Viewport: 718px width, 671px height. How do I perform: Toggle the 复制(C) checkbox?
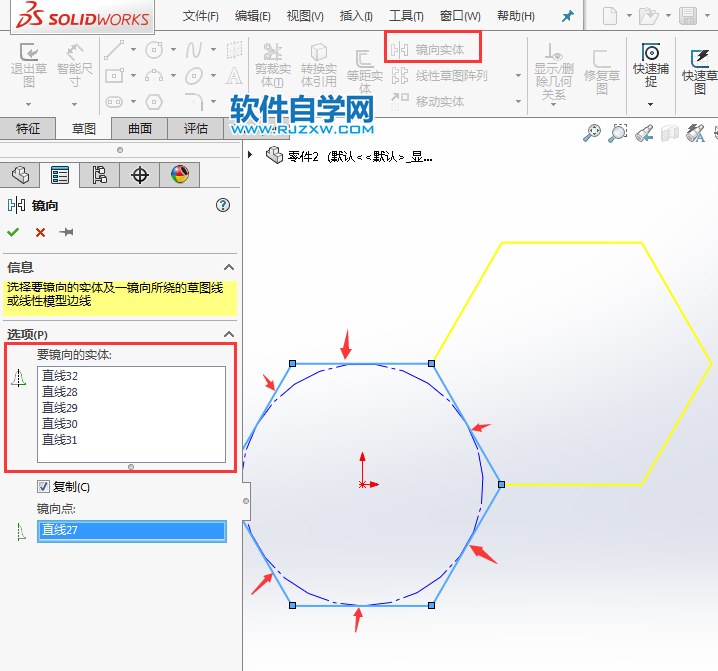click(x=43, y=486)
